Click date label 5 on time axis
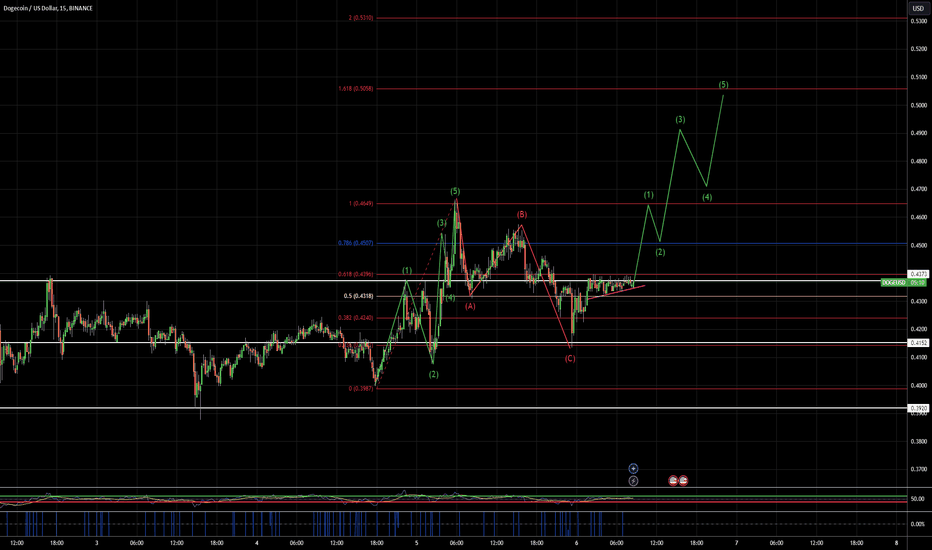932x550 pixels. pos(417,543)
